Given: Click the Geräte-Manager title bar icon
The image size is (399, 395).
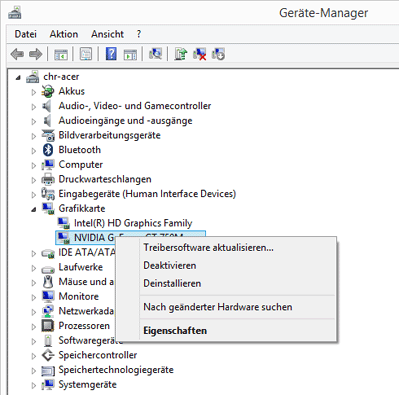Looking at the screenshot, I should pyautogui.click(x=15, y=13).
